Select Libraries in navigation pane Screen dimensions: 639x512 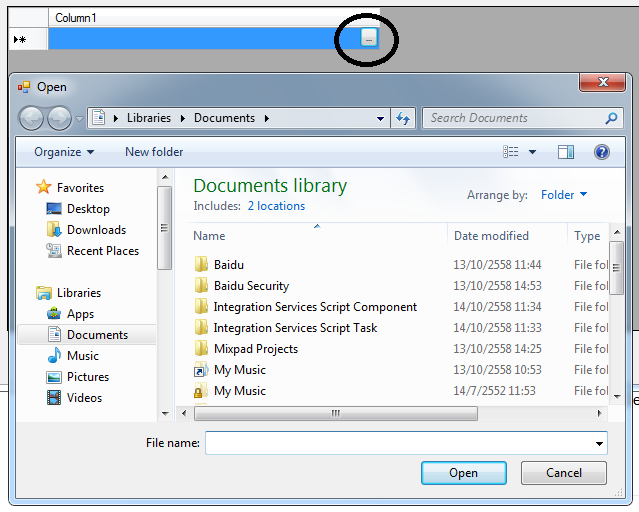79,293
